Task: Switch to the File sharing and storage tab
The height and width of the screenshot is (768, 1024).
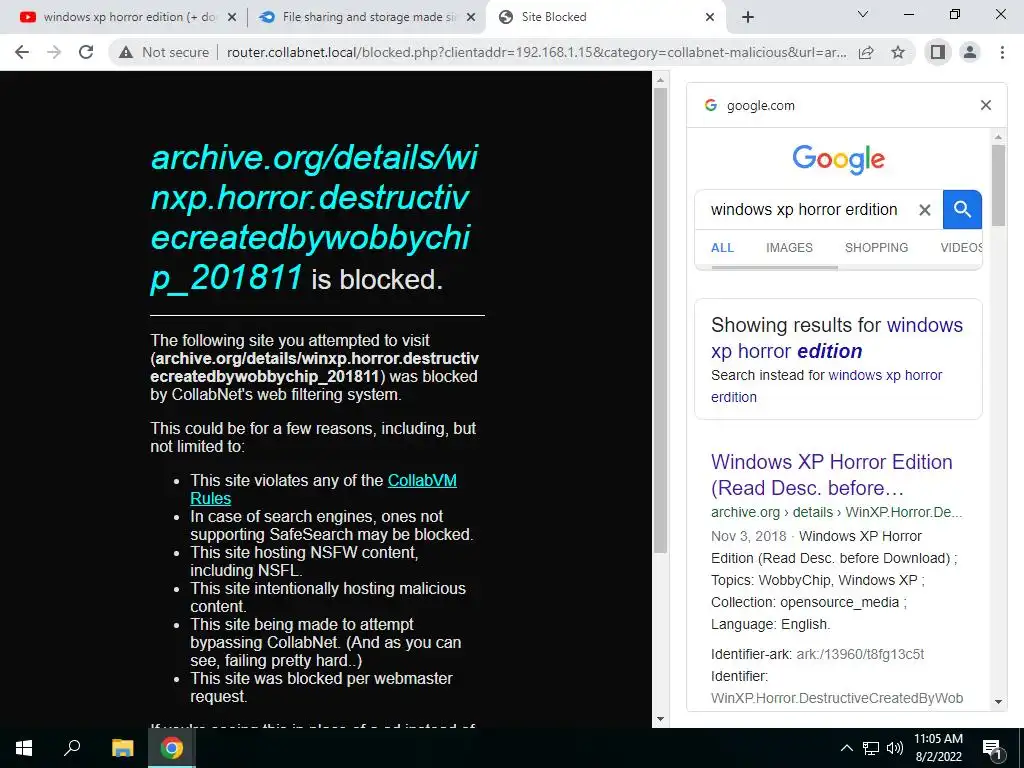Action: click(369, 17)
